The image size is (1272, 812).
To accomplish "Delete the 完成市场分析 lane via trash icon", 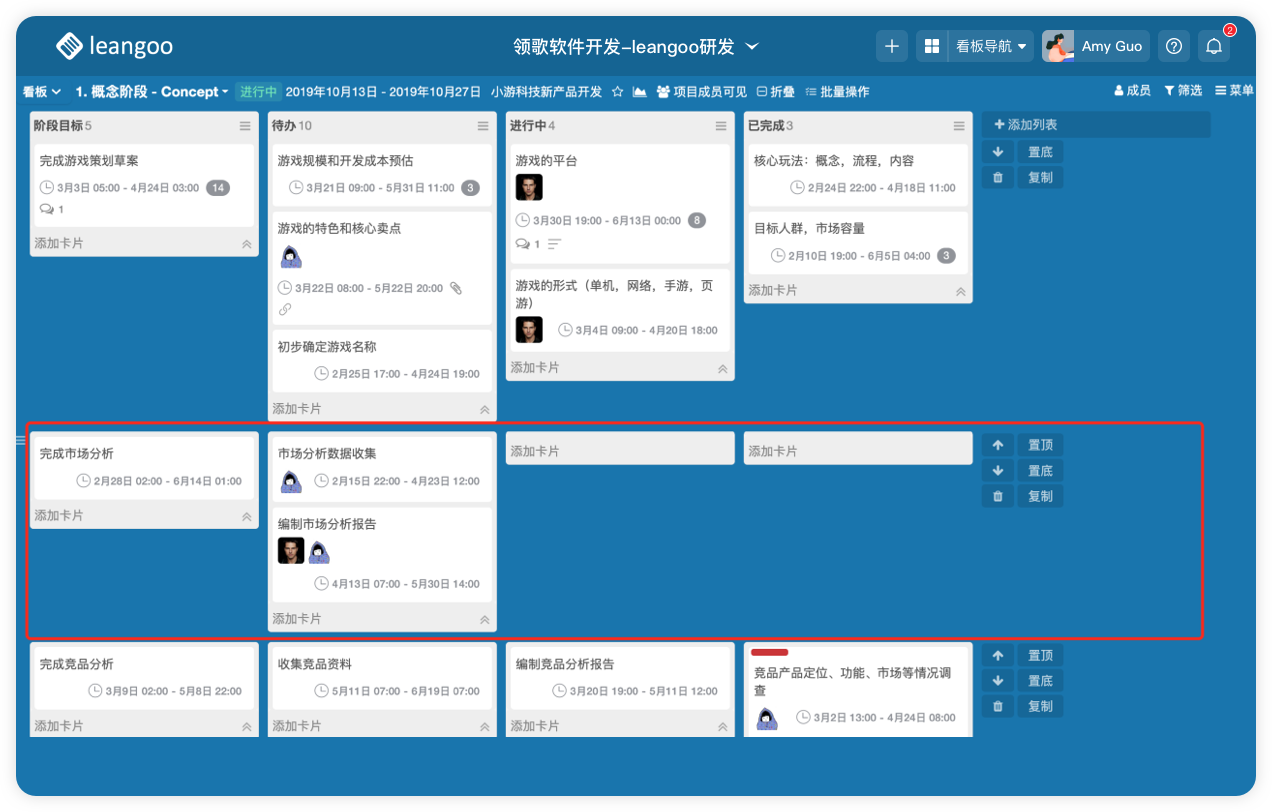I will [997, 496].
